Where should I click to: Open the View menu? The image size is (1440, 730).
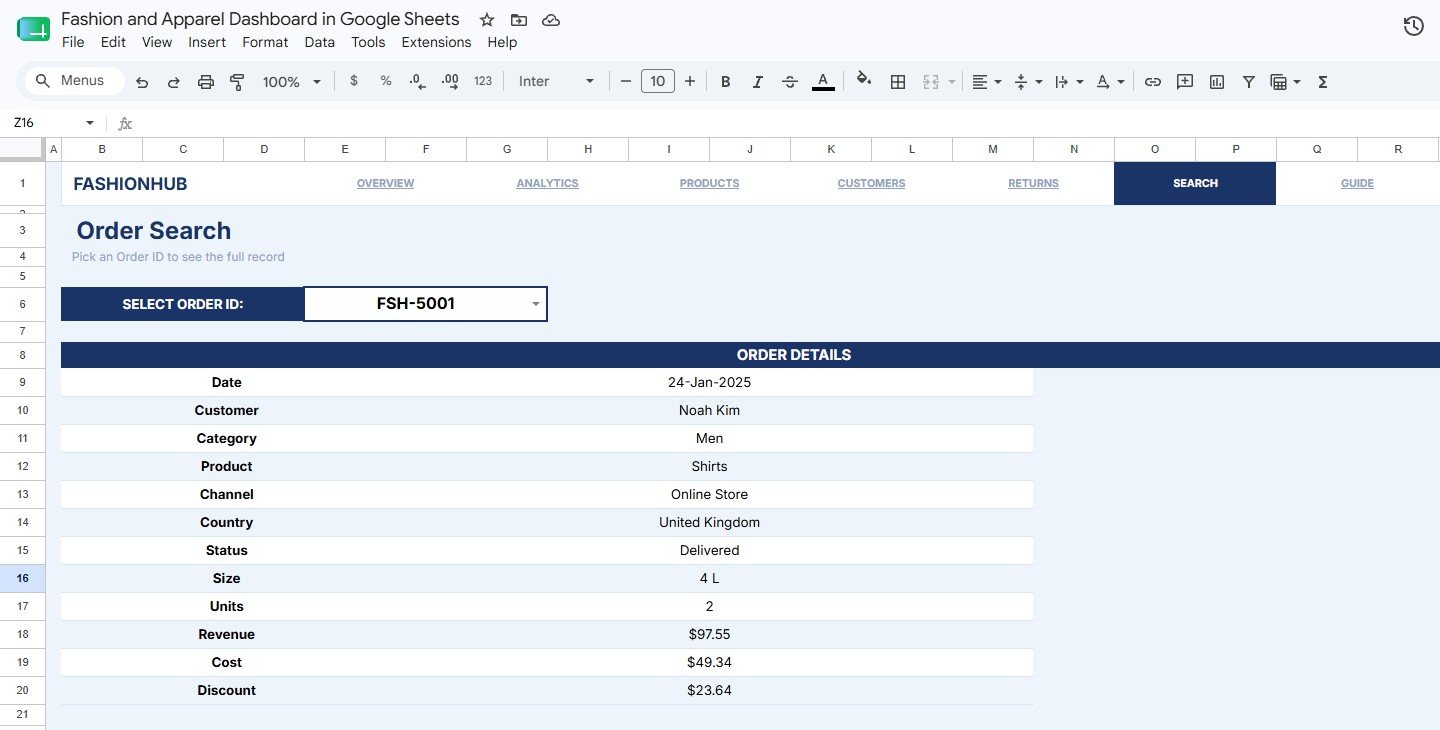pyautogui.click(x=157, y=42)
